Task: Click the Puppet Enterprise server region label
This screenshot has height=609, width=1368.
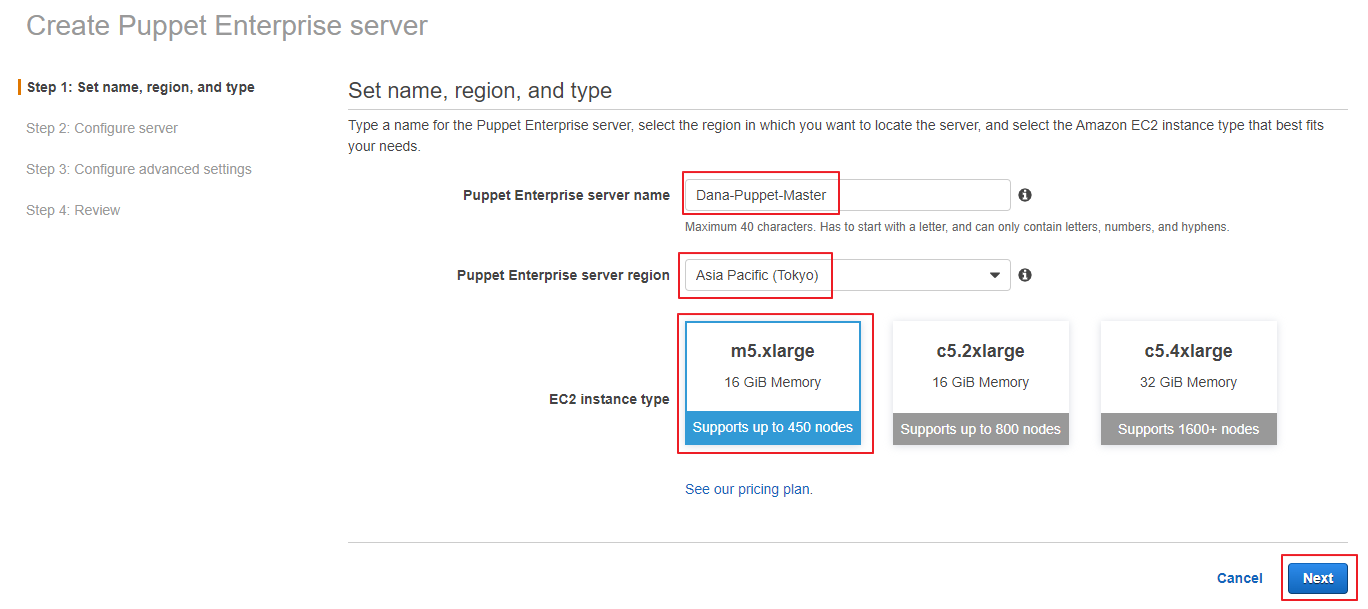Action: [563, 275]
